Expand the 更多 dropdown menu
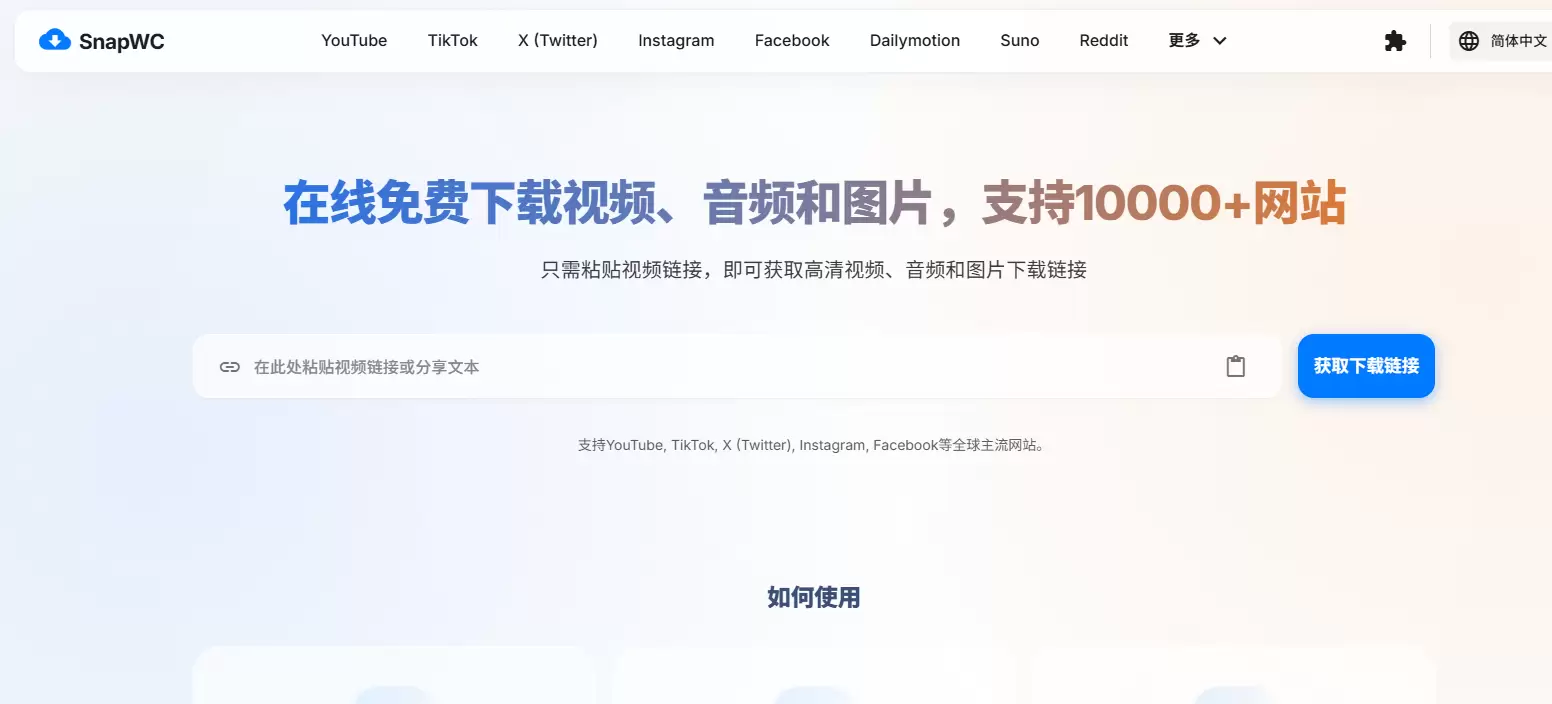Image resolution: width=1552 pixels, height=704 pixels. pyautogui.click(x=1197, y=41)
